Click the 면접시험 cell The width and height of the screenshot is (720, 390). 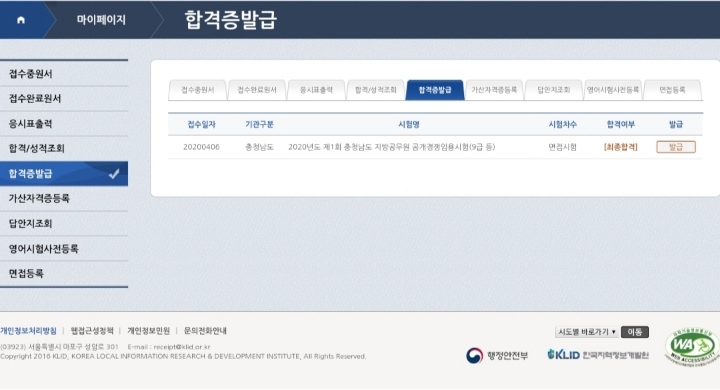click(x=562, y=147)
